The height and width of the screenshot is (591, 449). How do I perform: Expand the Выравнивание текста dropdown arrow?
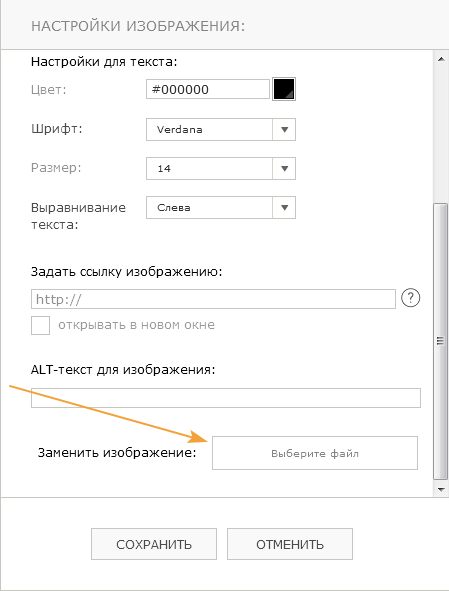[x=284, y=207]
